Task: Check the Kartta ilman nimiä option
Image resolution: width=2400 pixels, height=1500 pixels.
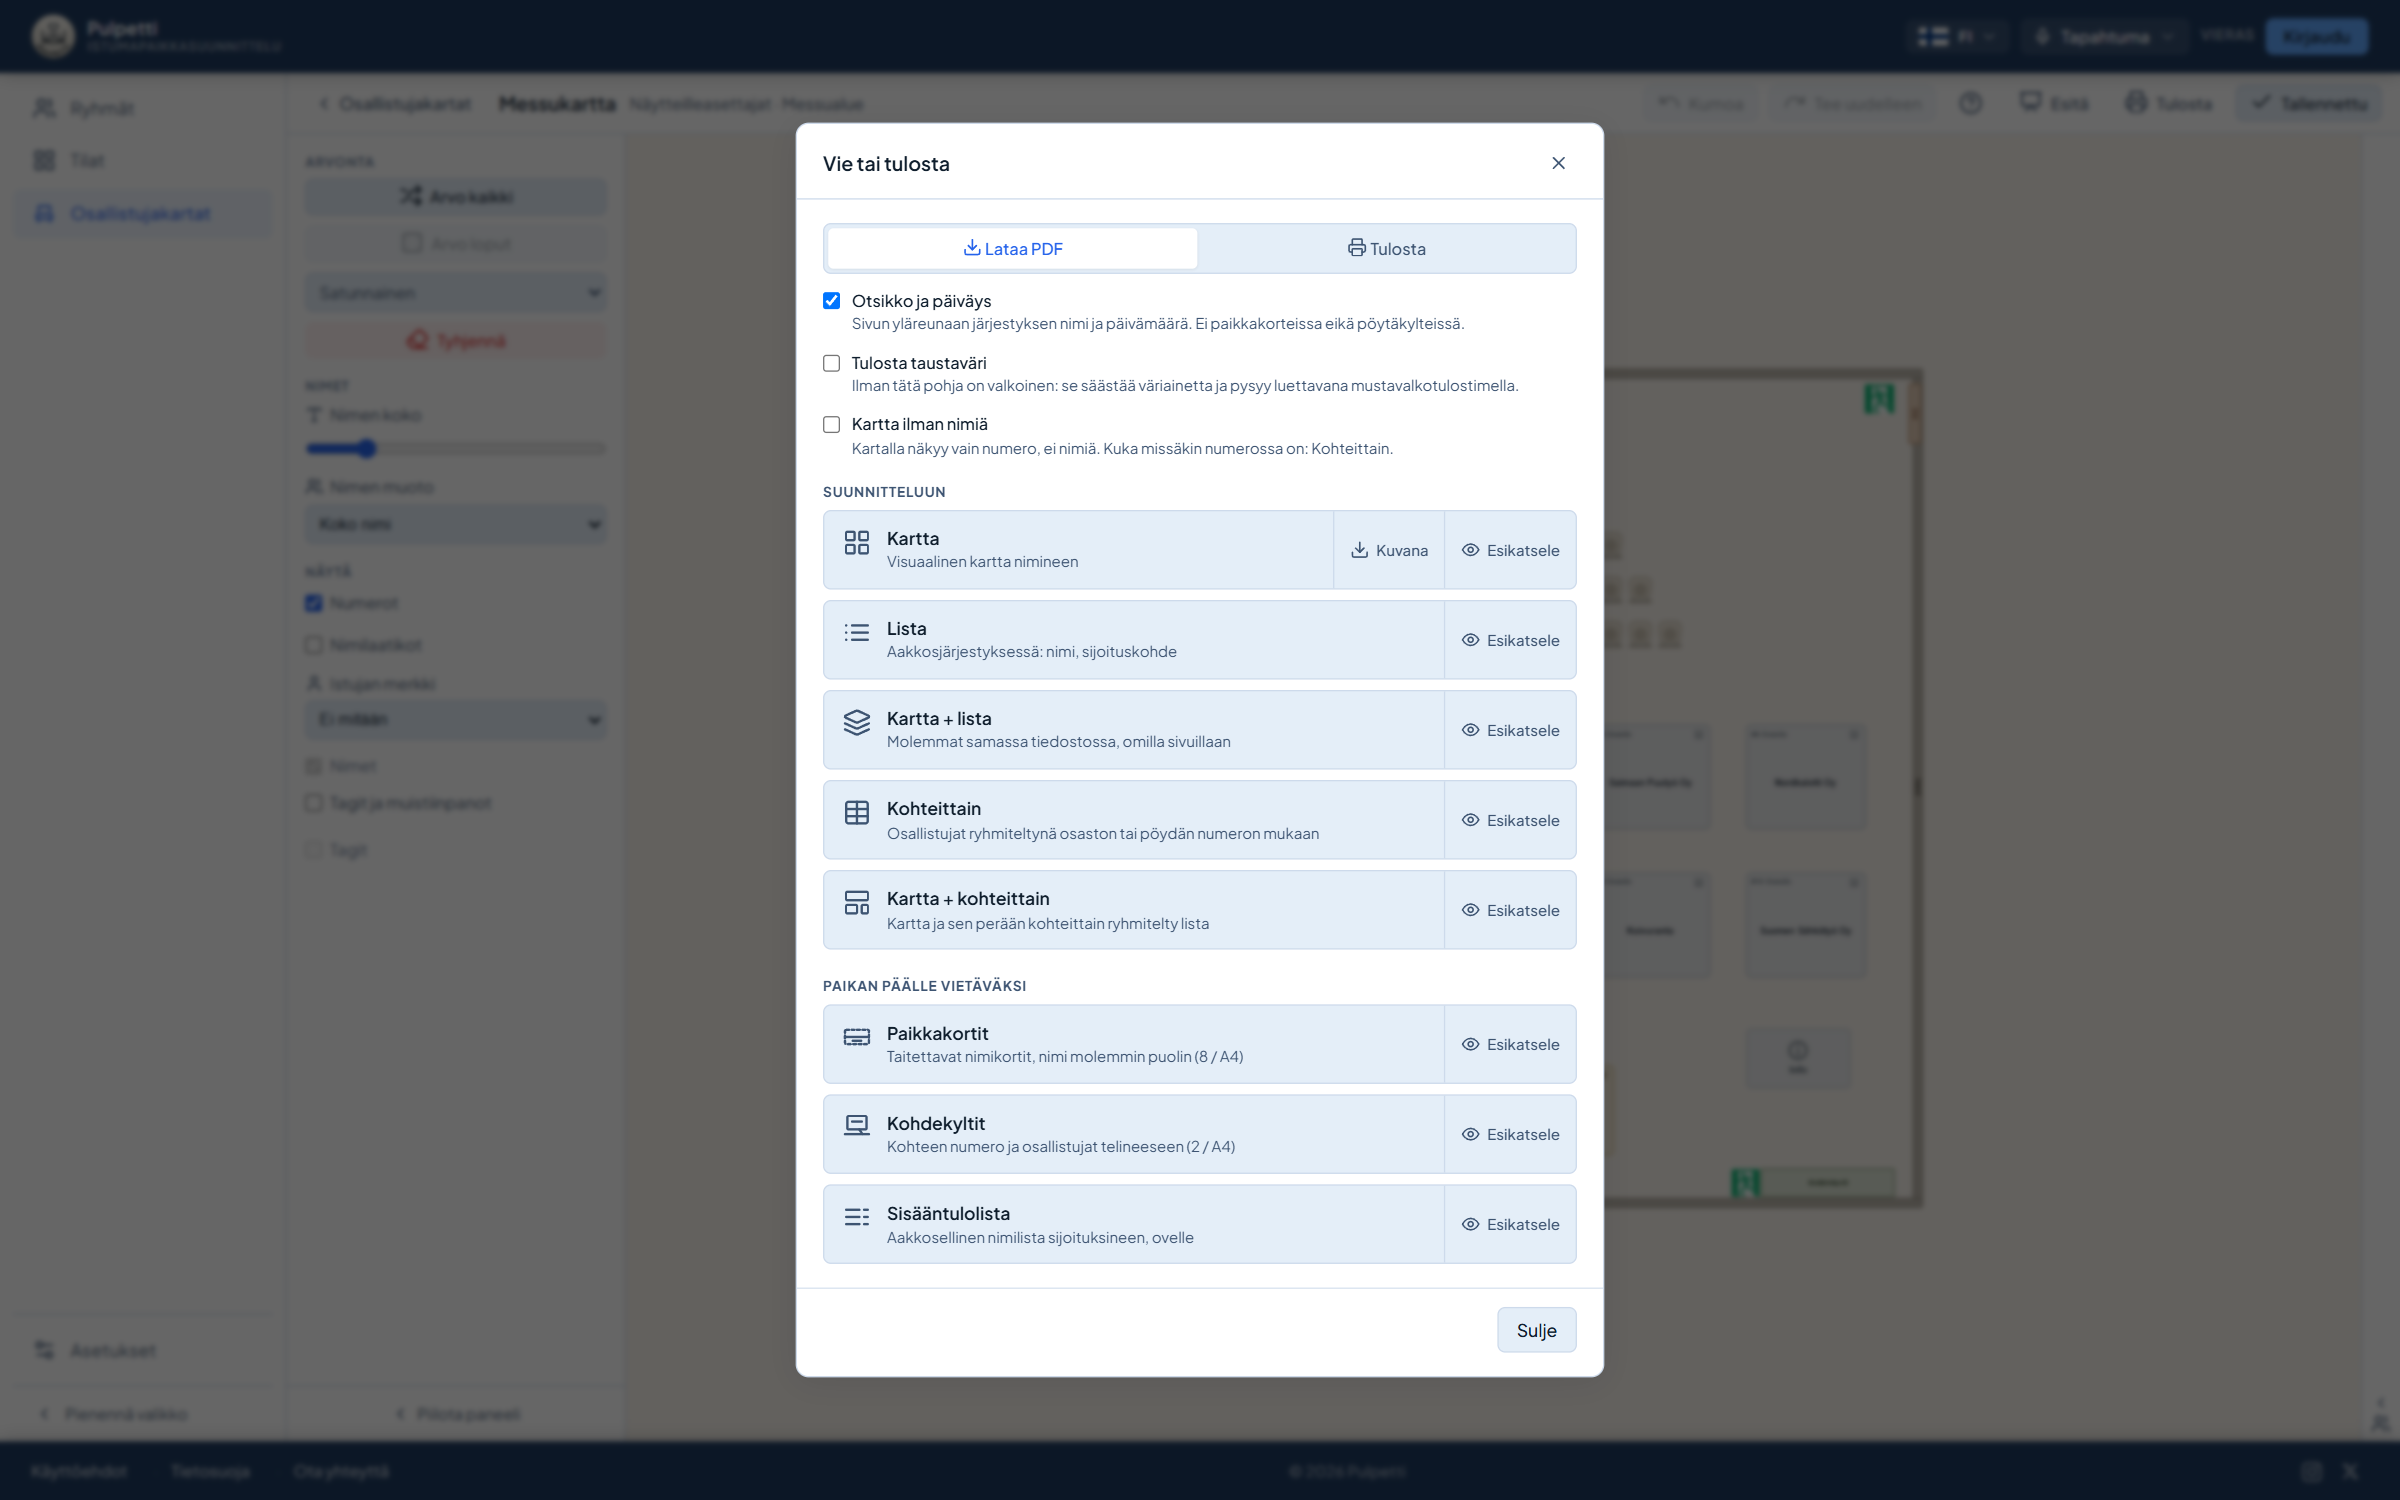Action: (831, 424)
